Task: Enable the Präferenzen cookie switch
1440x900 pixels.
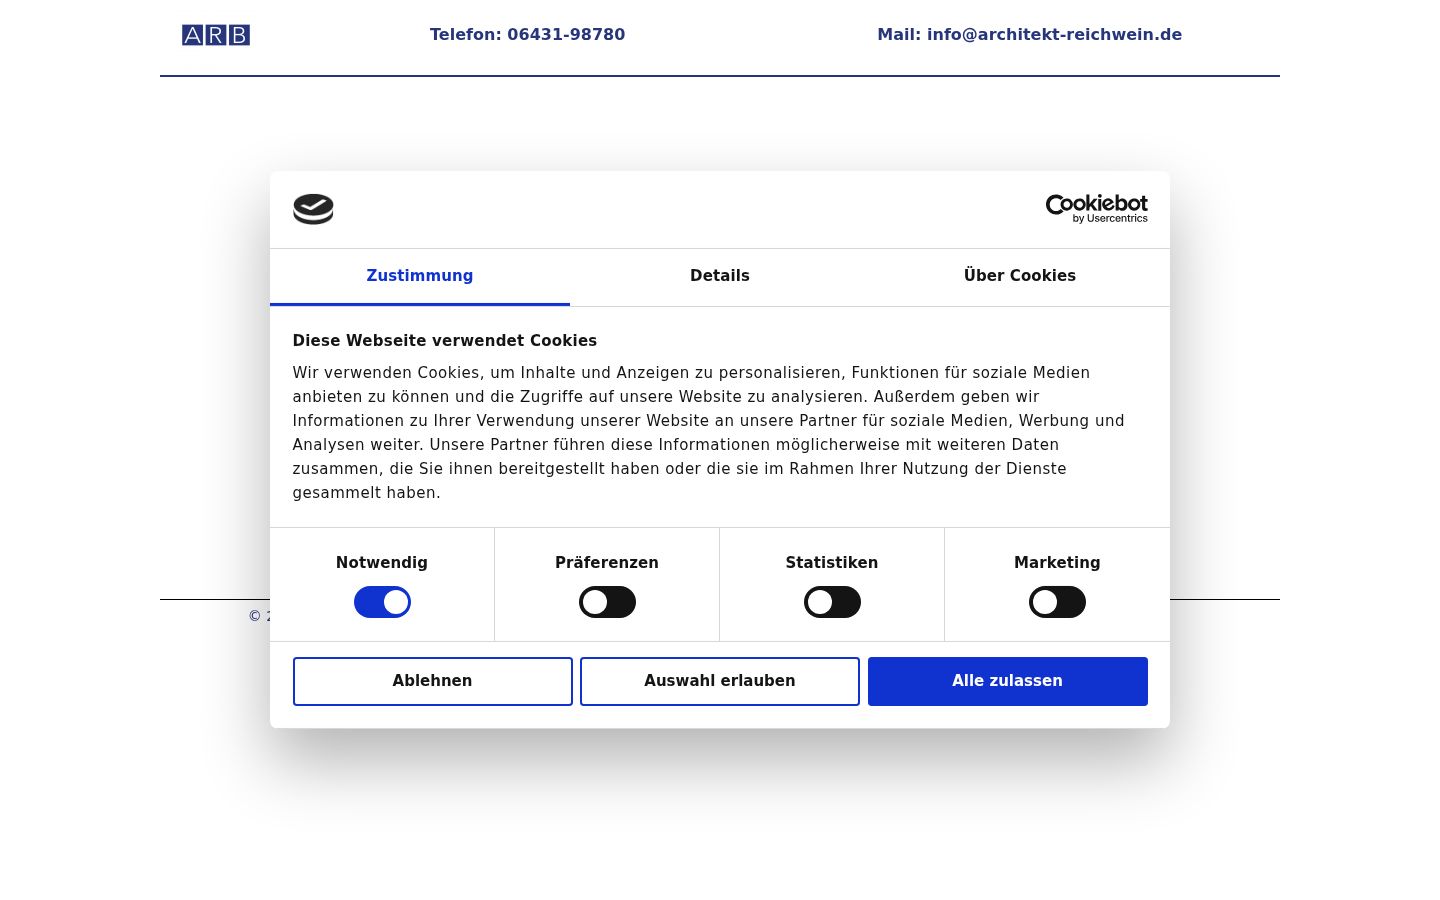Action: coord(607,602)
